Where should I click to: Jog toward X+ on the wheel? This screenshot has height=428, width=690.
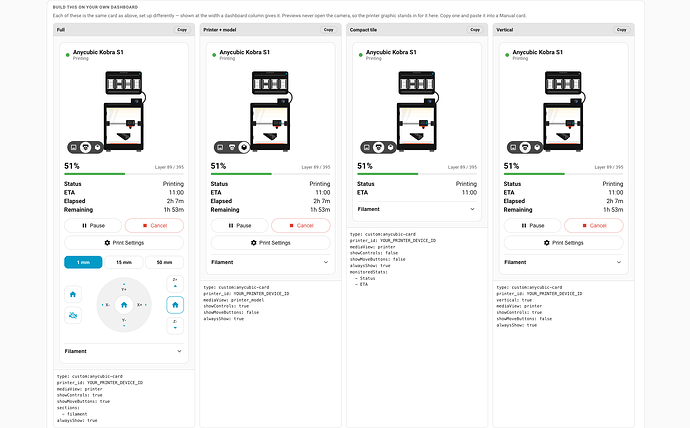142,304
